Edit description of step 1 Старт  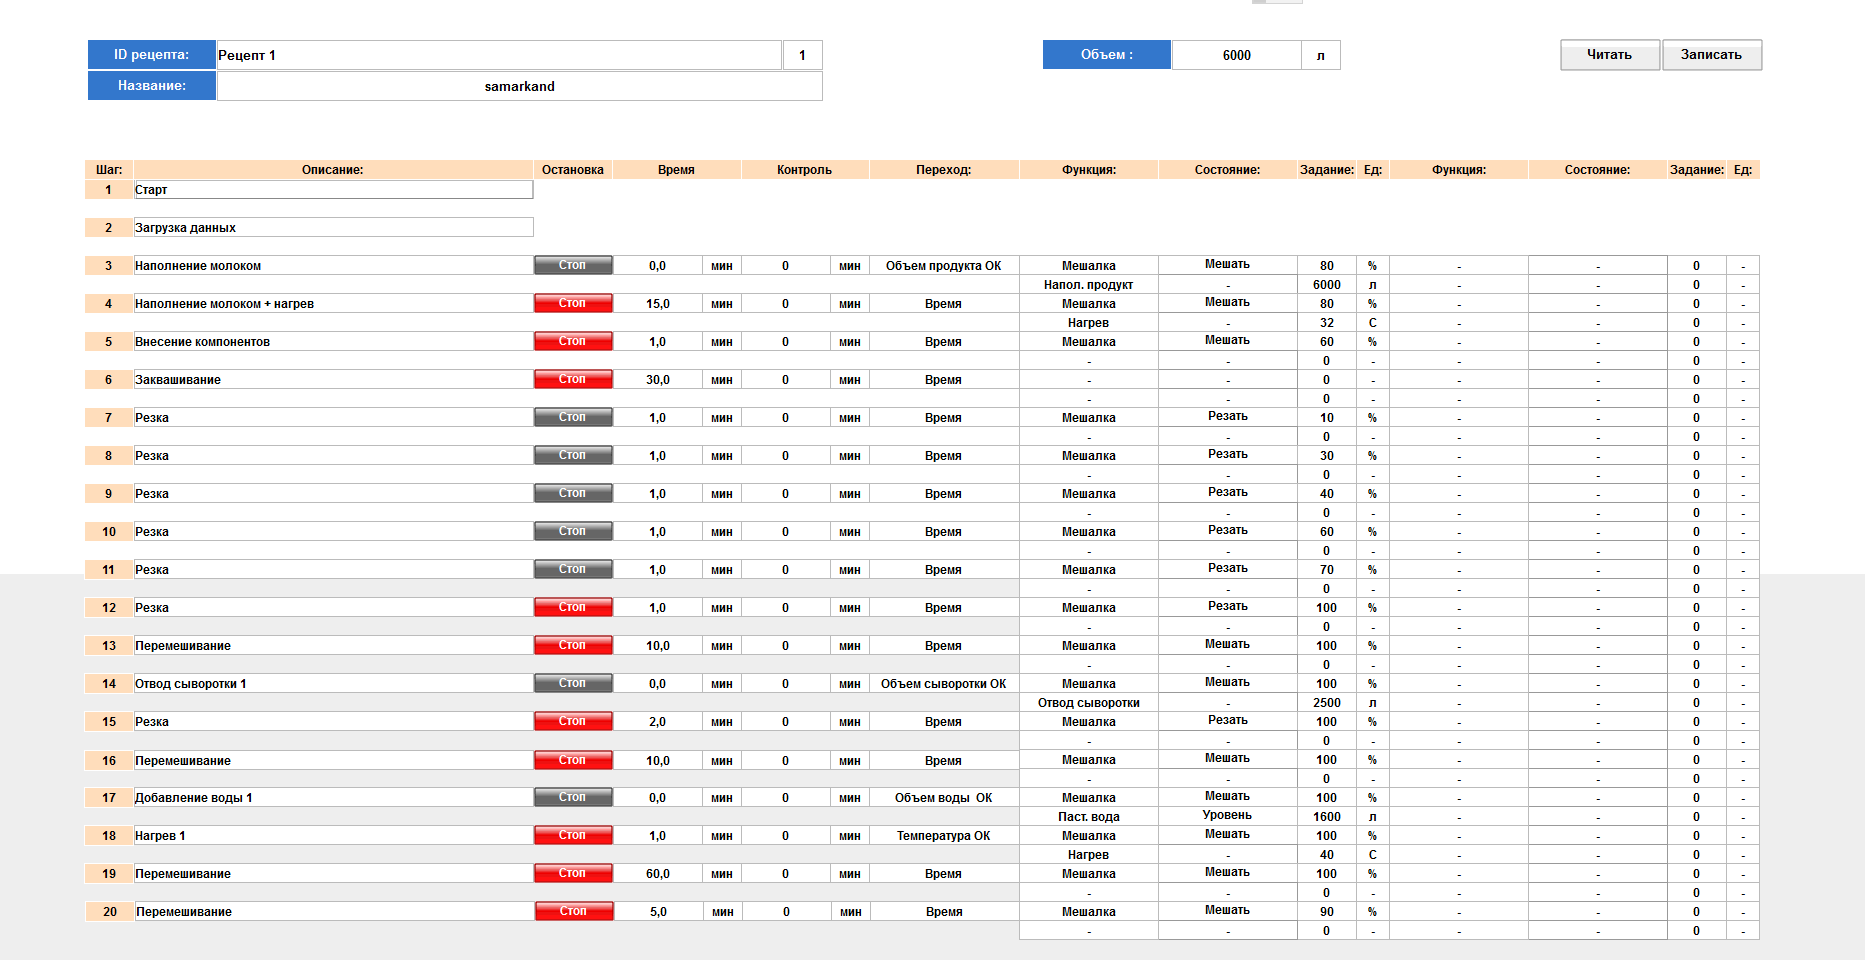[x=333, y=190]
